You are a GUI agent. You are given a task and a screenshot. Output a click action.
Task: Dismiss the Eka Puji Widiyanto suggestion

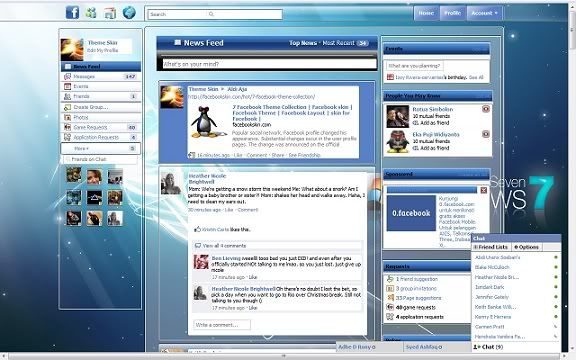click(x=486, y=134)
